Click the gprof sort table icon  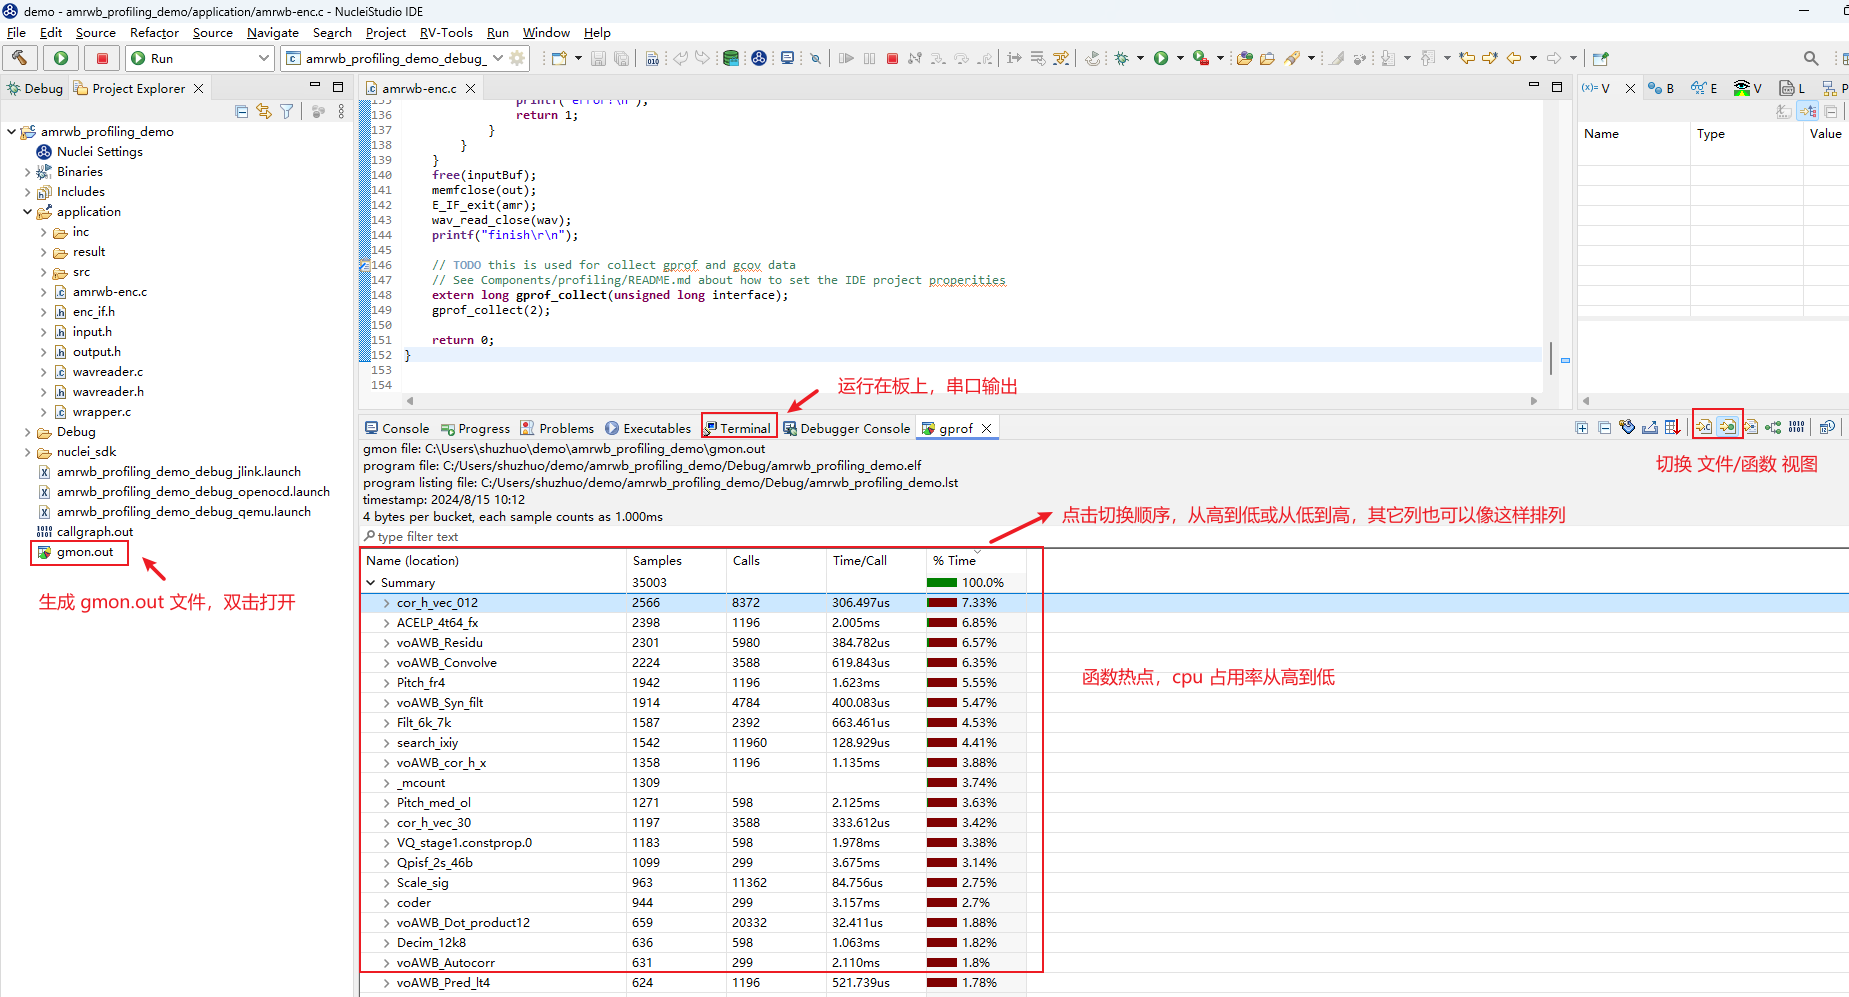[x=1672, y=427]
